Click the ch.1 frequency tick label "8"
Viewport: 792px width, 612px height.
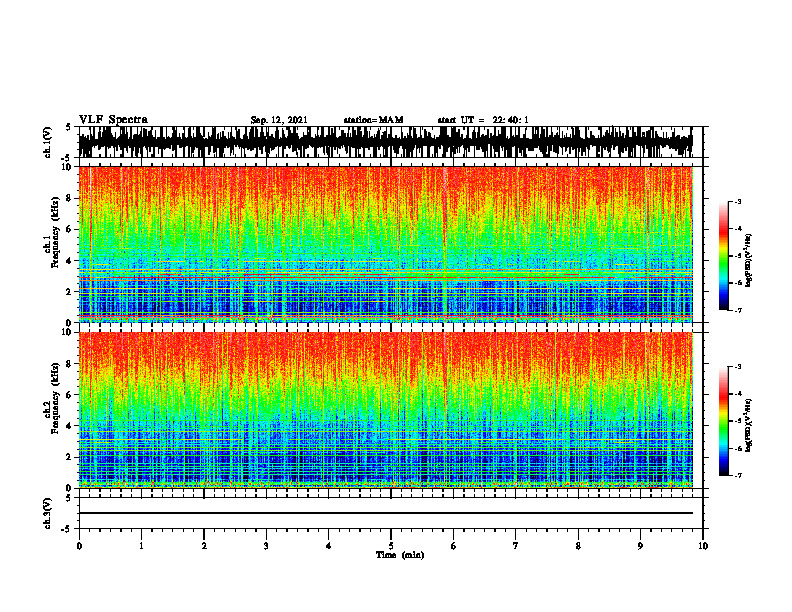point(71,198)
